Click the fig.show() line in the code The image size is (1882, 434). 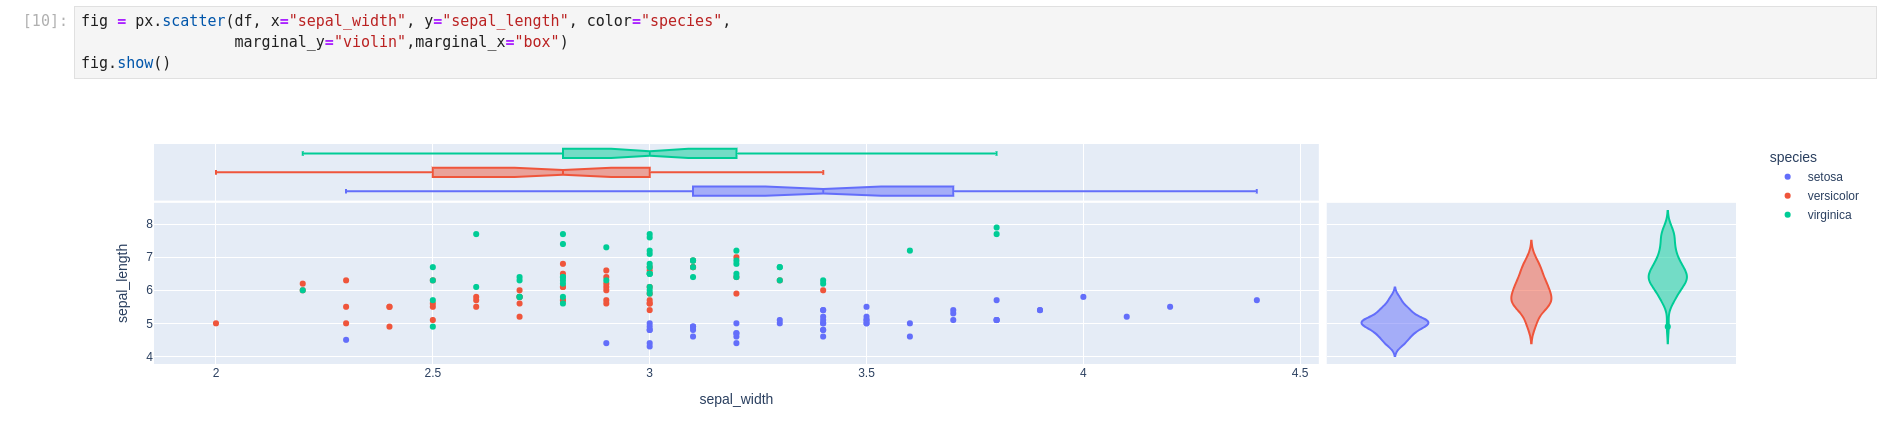(x=126, y=63)
